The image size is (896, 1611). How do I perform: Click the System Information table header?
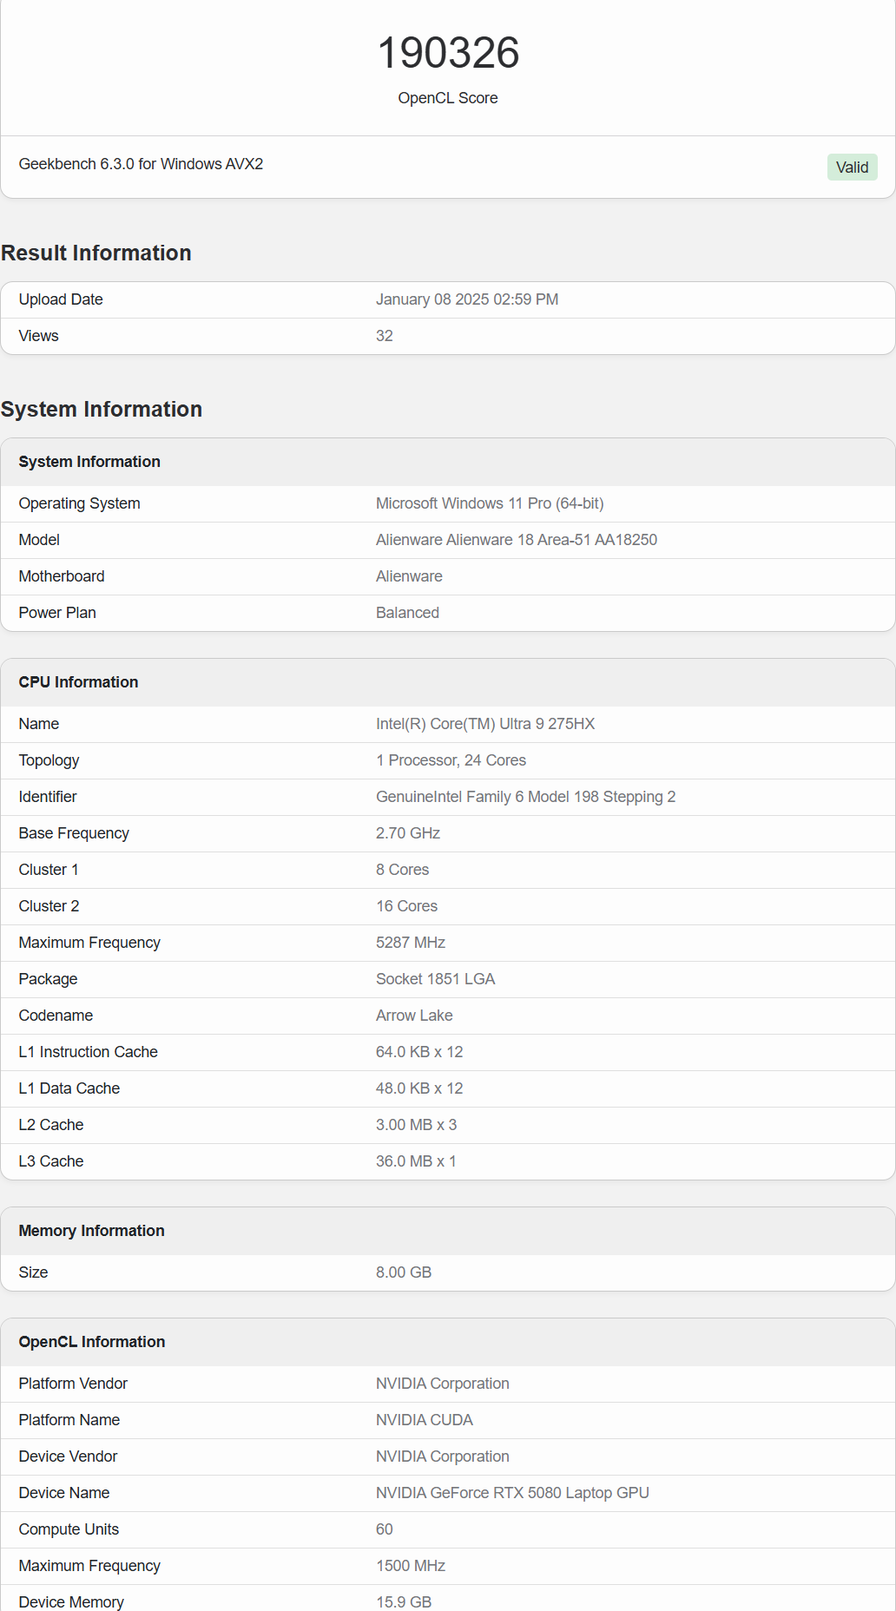tap(89, 462)
